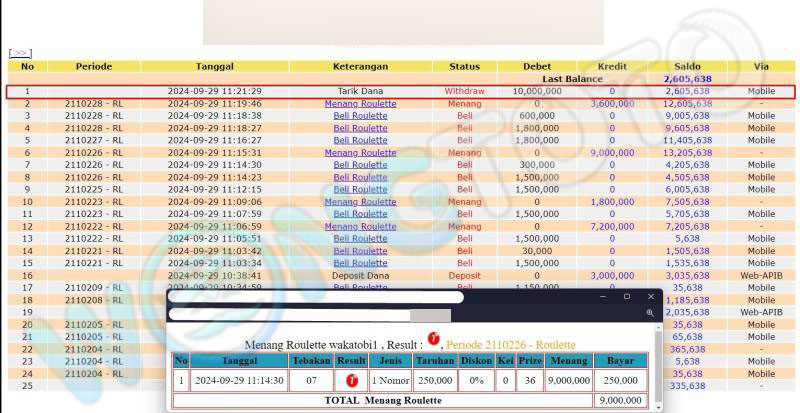Click the zoom magnifier icon in popup
The width and height of the screenshot is (800, 413).
point(649,313)
